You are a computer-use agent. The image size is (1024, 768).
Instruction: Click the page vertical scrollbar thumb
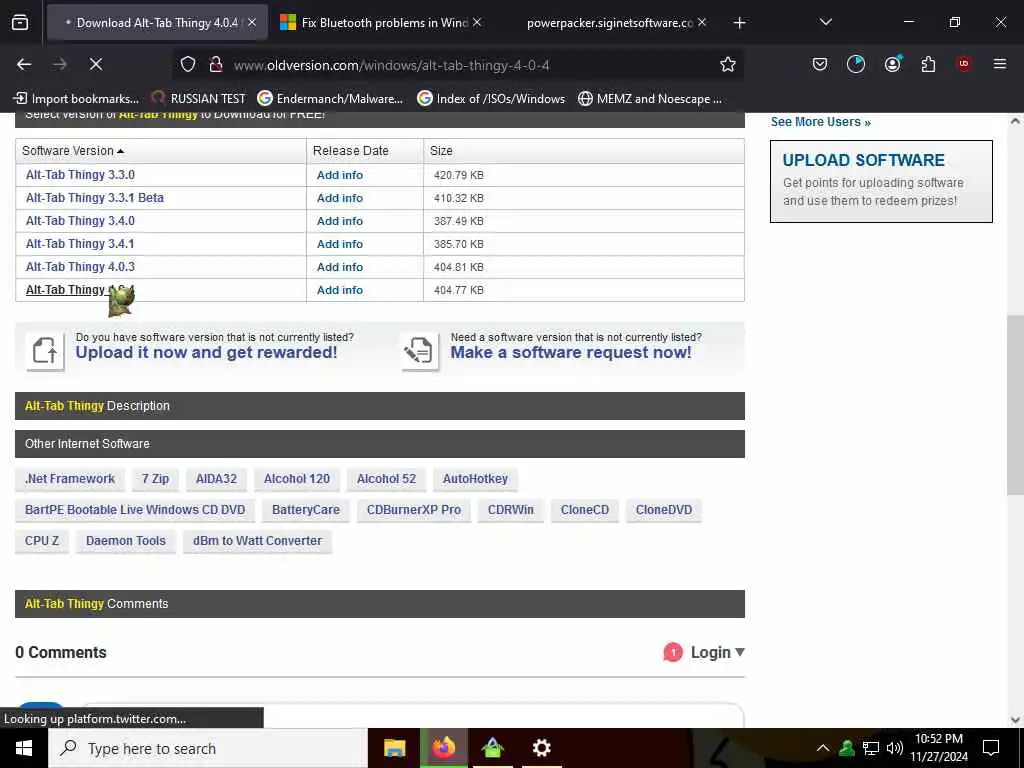[x=1015, y=405]
